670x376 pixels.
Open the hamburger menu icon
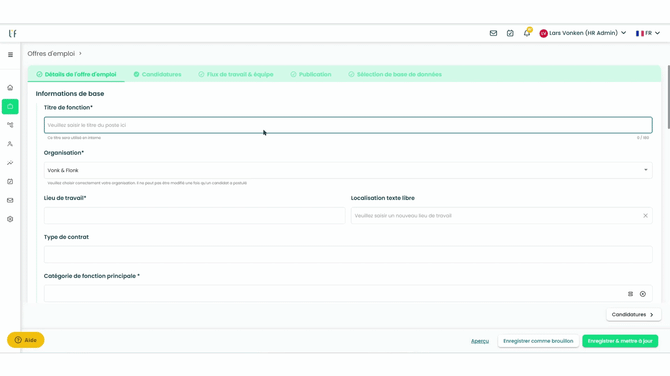click(10, 55)
